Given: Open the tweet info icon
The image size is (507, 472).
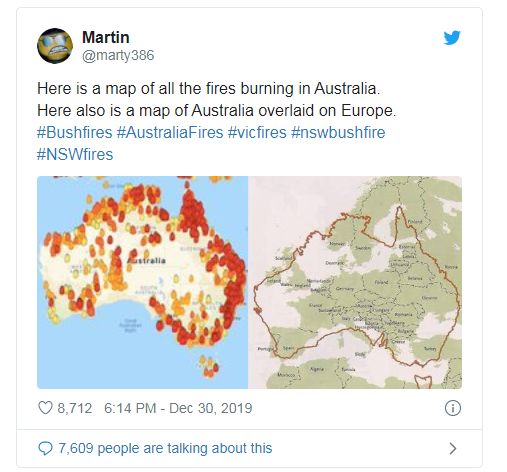Looking at the screenshot, I should pyautogui.click(x=453, y=408).
